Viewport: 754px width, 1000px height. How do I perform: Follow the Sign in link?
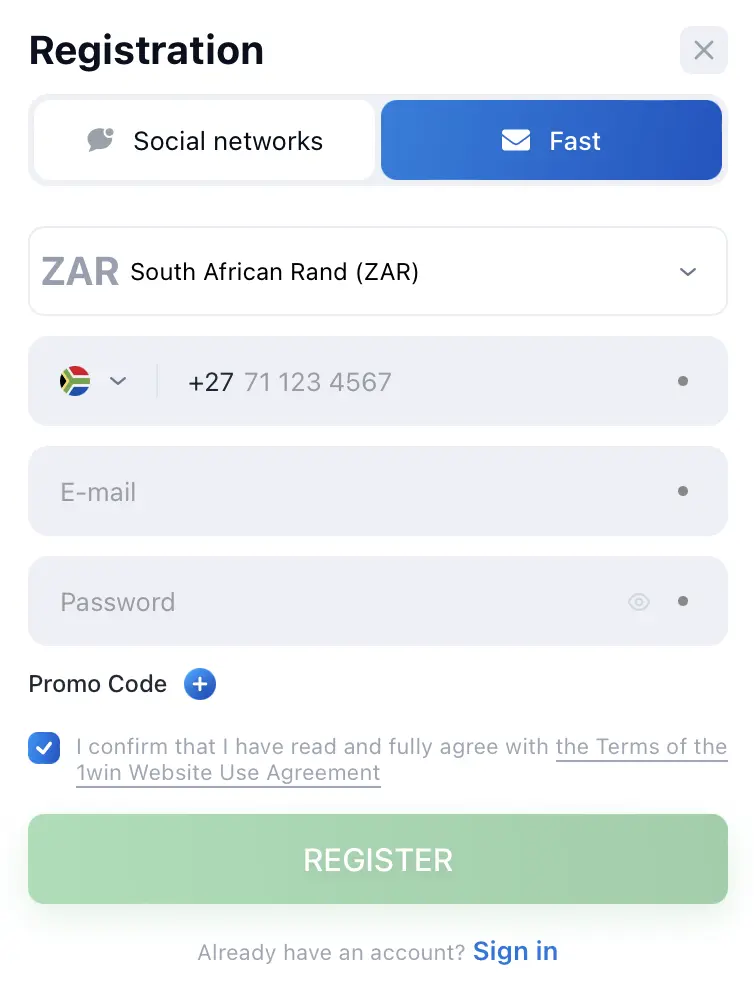pyautogui.click(x=515, y=951)
